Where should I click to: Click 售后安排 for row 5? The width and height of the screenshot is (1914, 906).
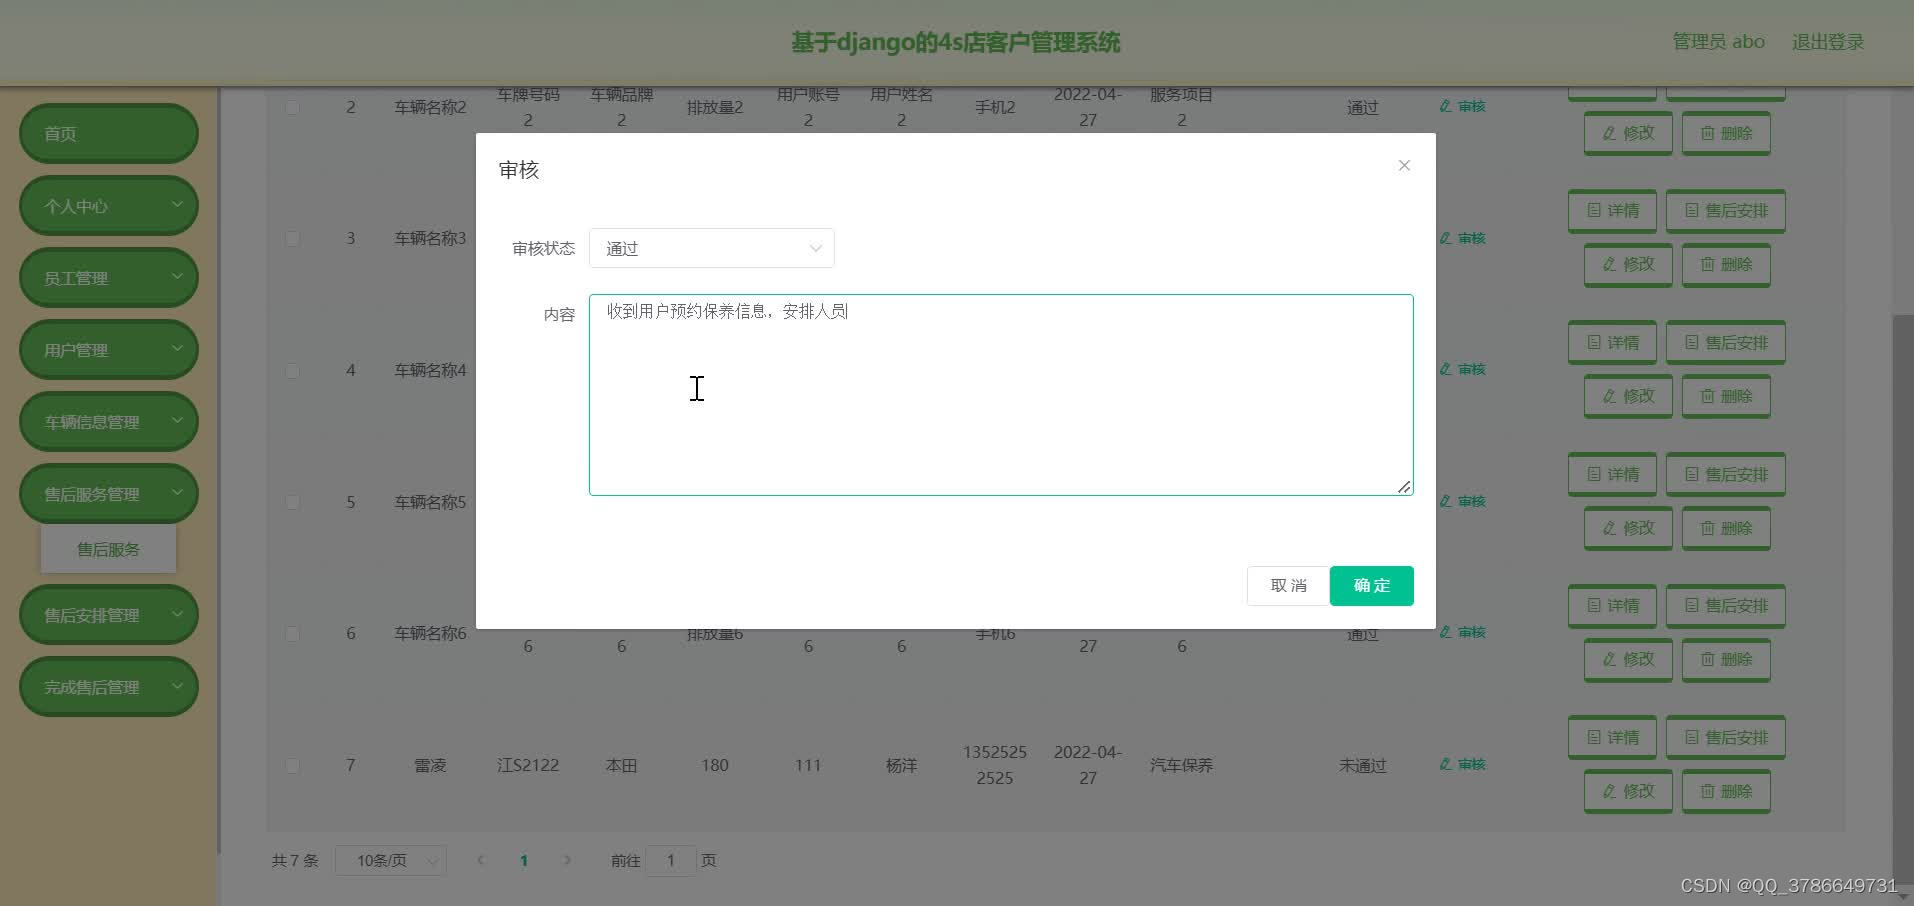point(1726,475)
